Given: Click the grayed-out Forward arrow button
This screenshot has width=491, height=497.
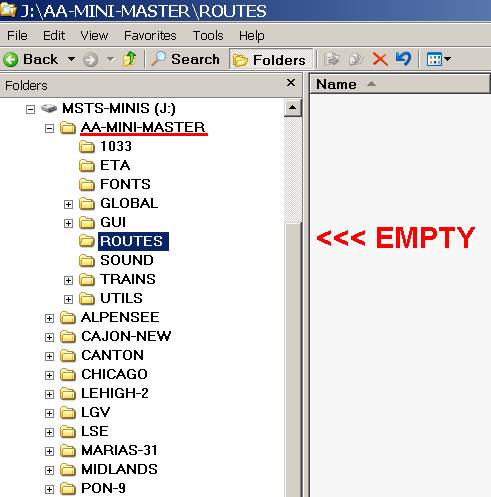Looking at the screenshot, I should (x=90, y=60).
